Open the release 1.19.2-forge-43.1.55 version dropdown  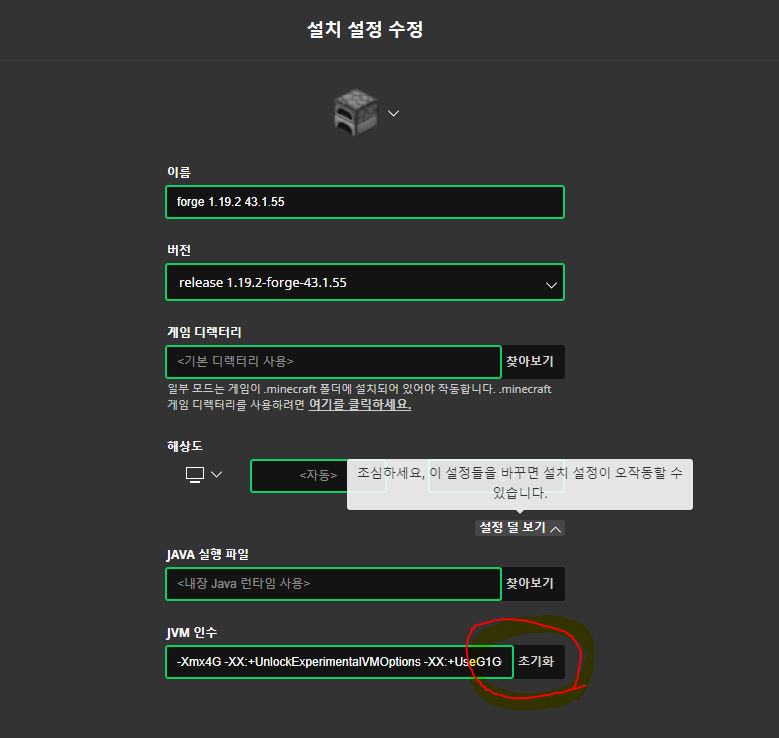pyautogui.click(x=365, y=282)
